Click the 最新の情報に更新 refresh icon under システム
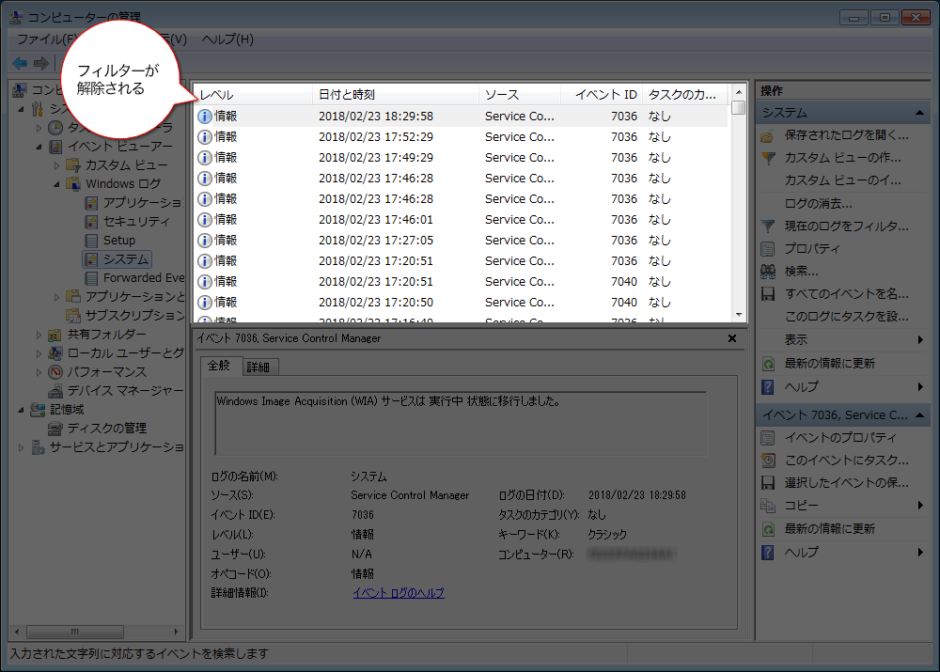940x672 pixels. click(768, 363)
